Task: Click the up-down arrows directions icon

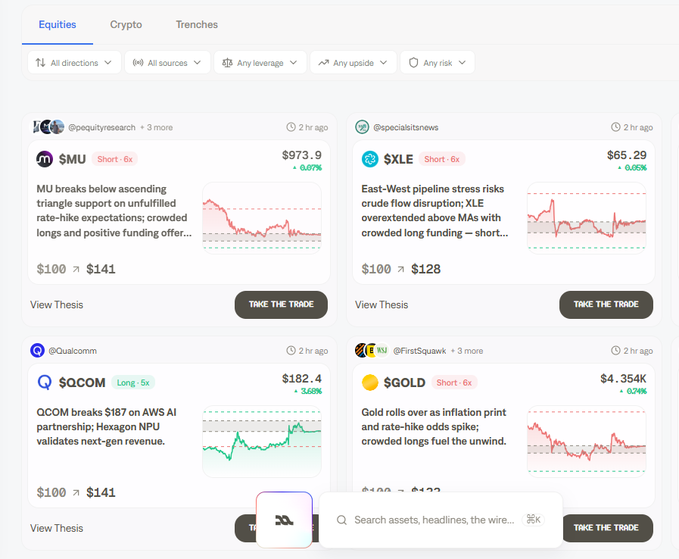Action: [41, 63]
